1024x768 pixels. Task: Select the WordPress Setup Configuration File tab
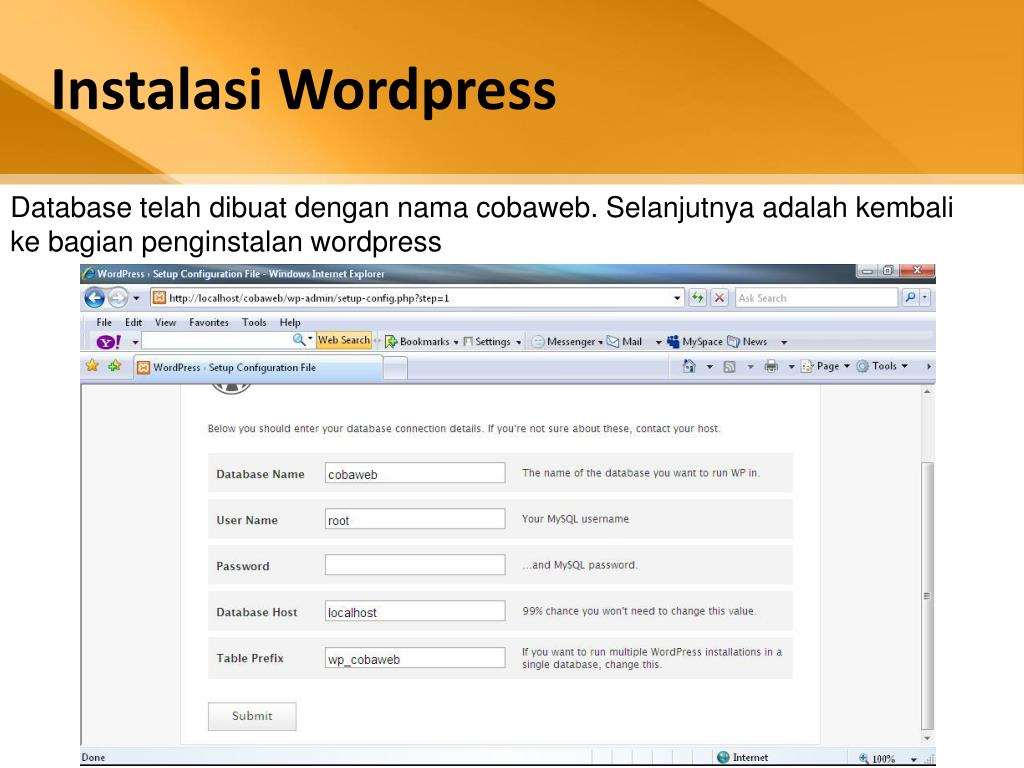pyautogui.click(x=258, y=368)
